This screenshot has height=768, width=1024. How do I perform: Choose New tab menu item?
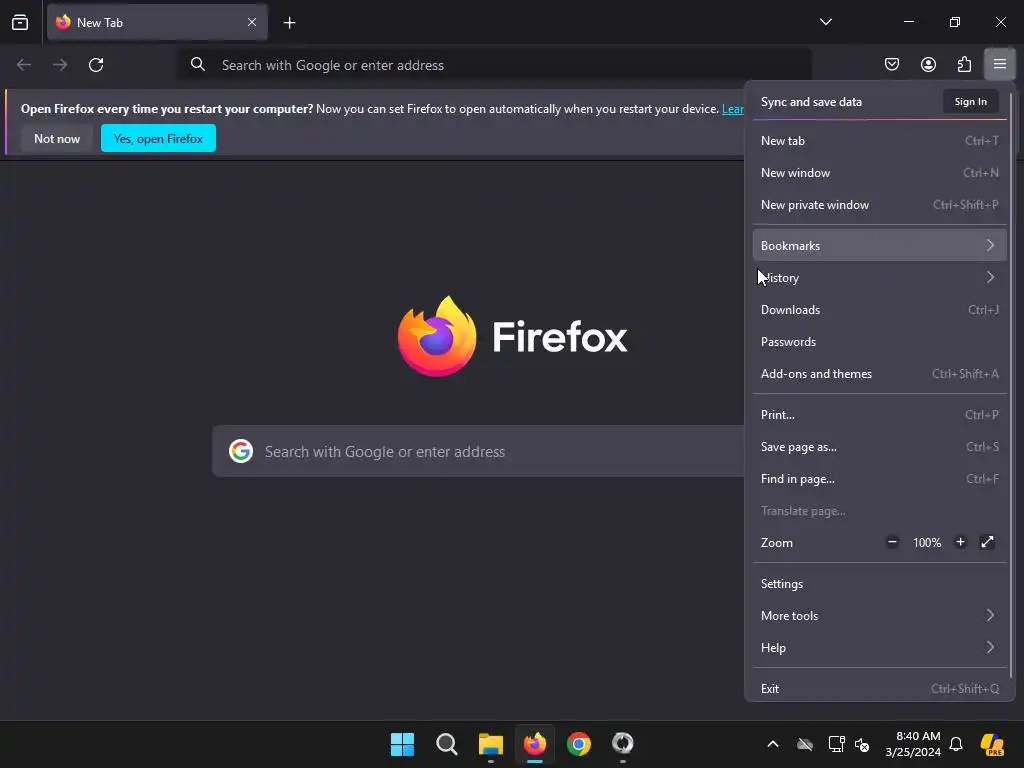879,140
